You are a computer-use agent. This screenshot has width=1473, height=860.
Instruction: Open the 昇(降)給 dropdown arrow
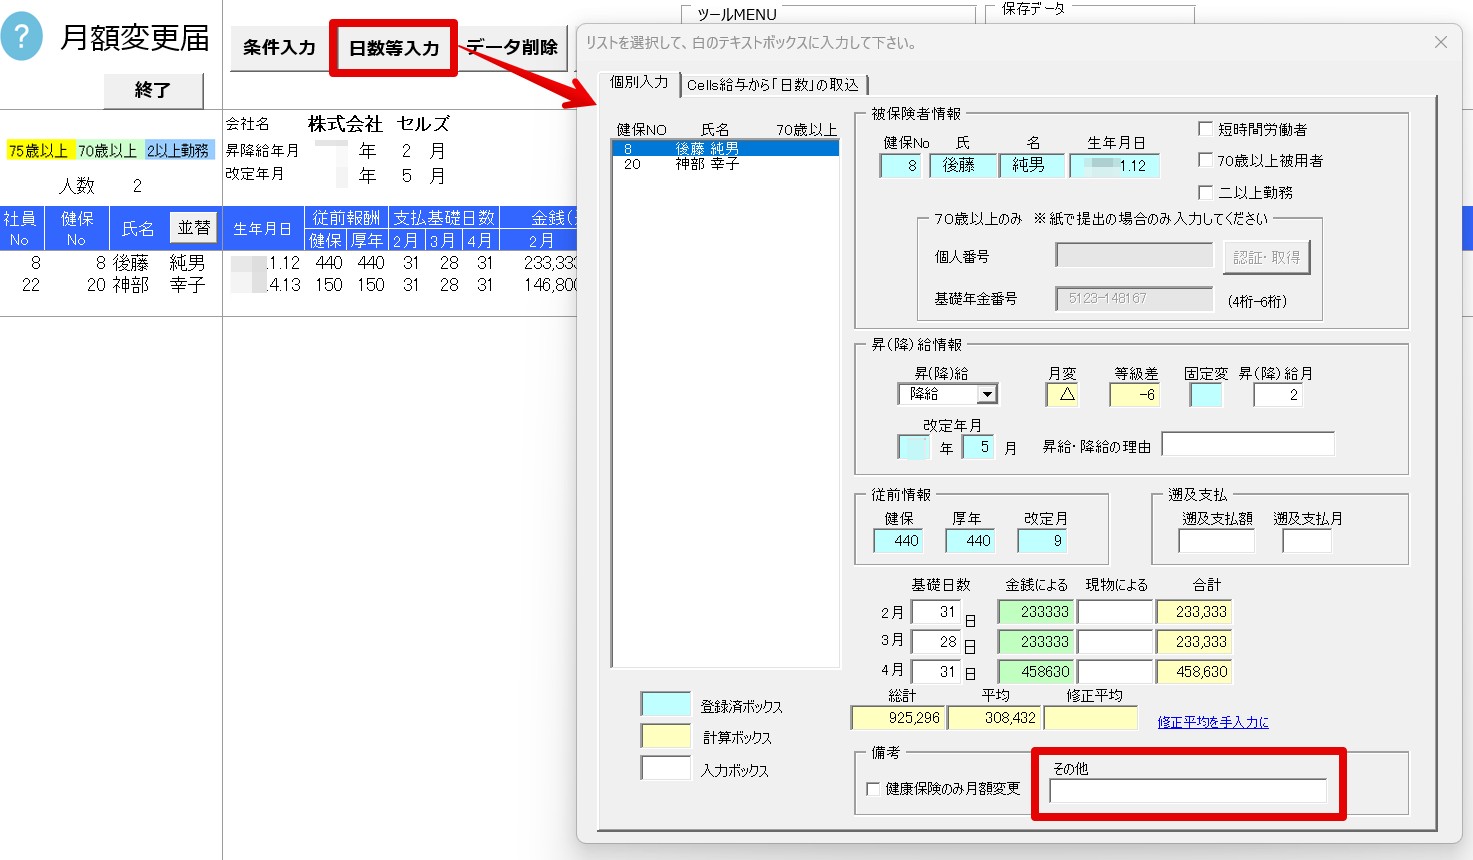[x=987, y=395]
